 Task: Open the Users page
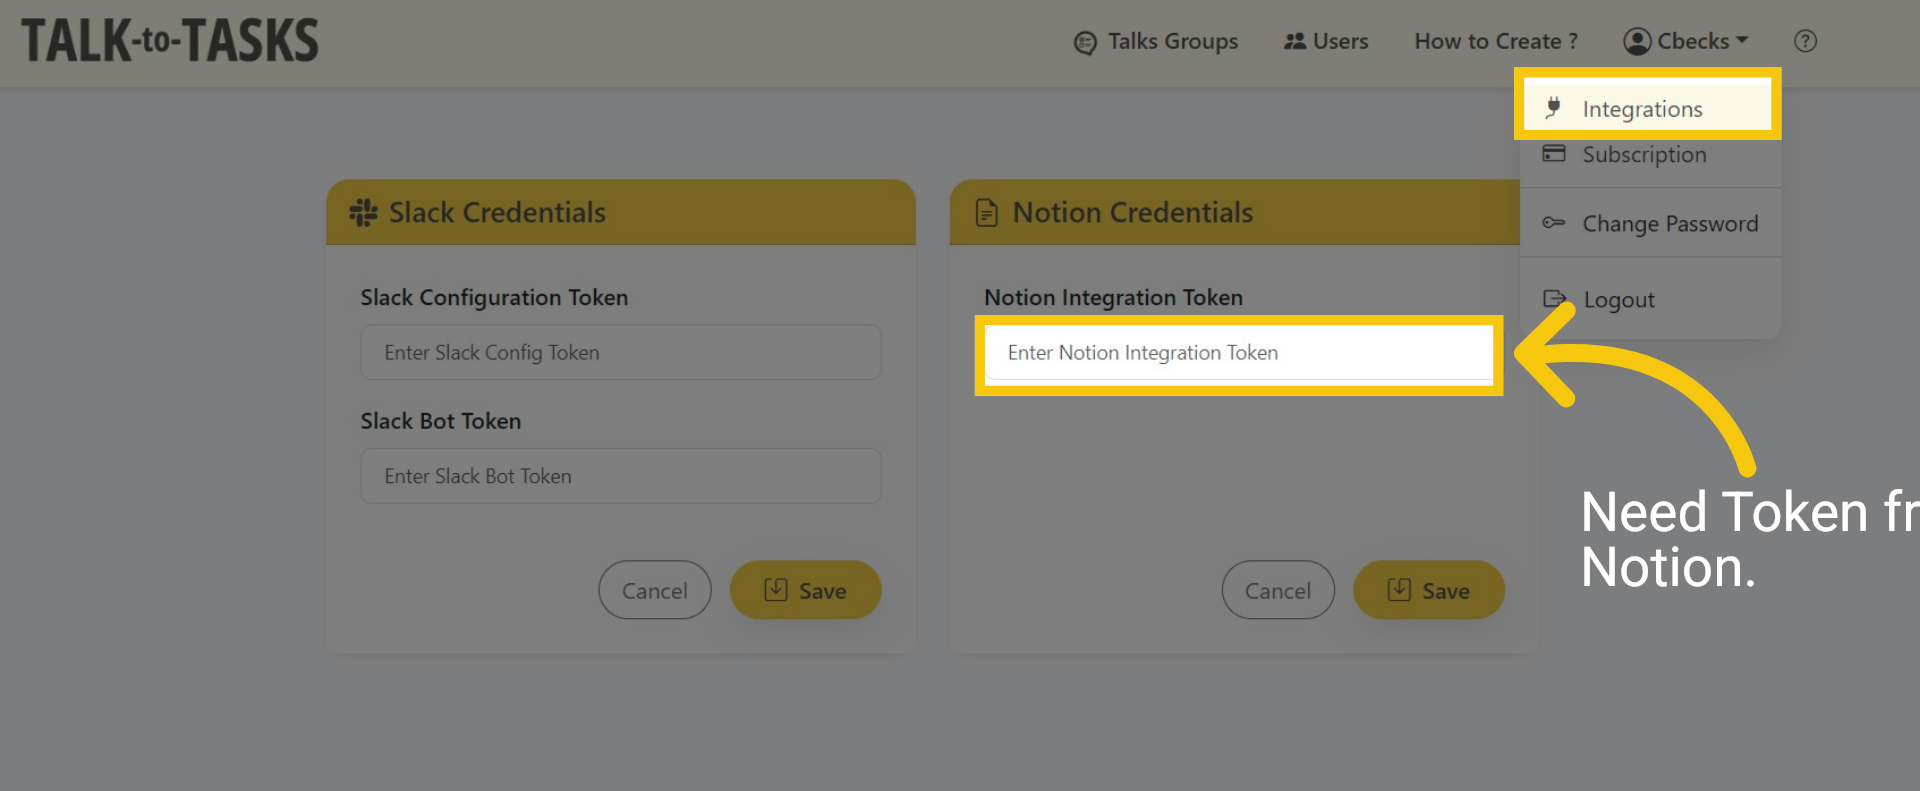point(1326,41)
